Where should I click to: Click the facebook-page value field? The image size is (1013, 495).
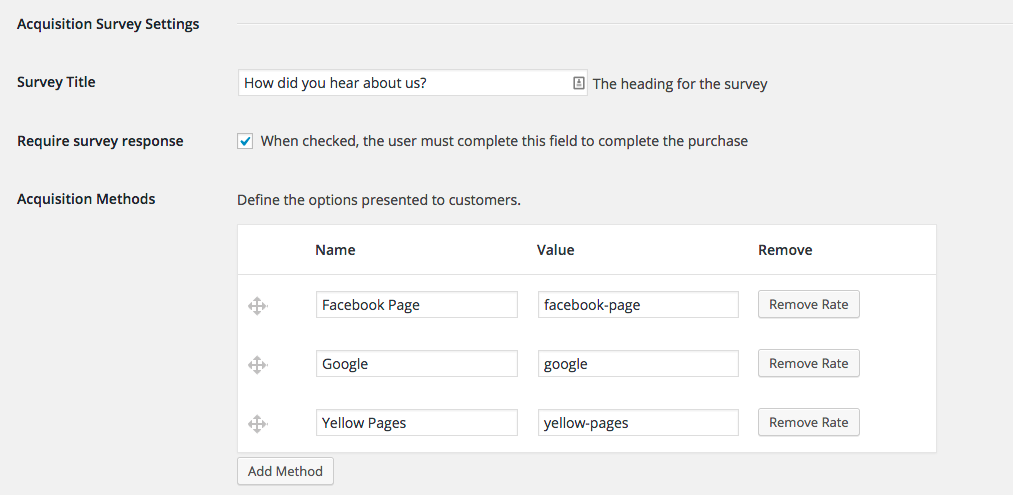(x=637, y=305)
